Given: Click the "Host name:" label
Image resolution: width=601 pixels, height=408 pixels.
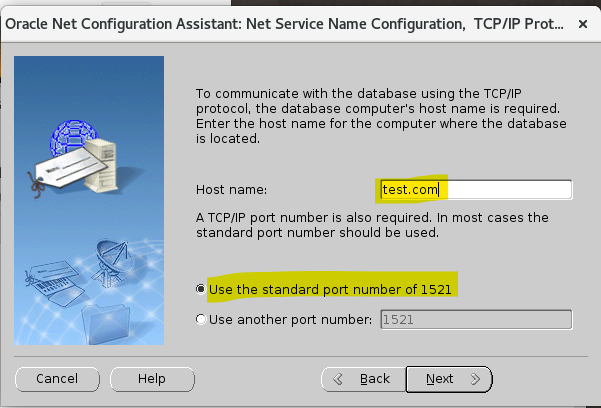Looking at the screenshot, I should tap(231, 190).
